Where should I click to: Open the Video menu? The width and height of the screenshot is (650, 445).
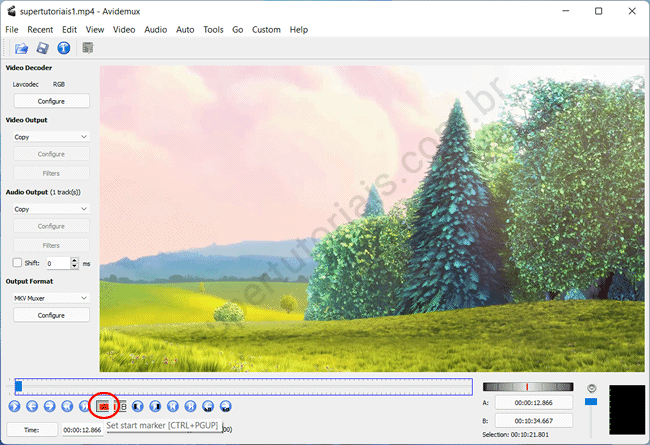124,29
